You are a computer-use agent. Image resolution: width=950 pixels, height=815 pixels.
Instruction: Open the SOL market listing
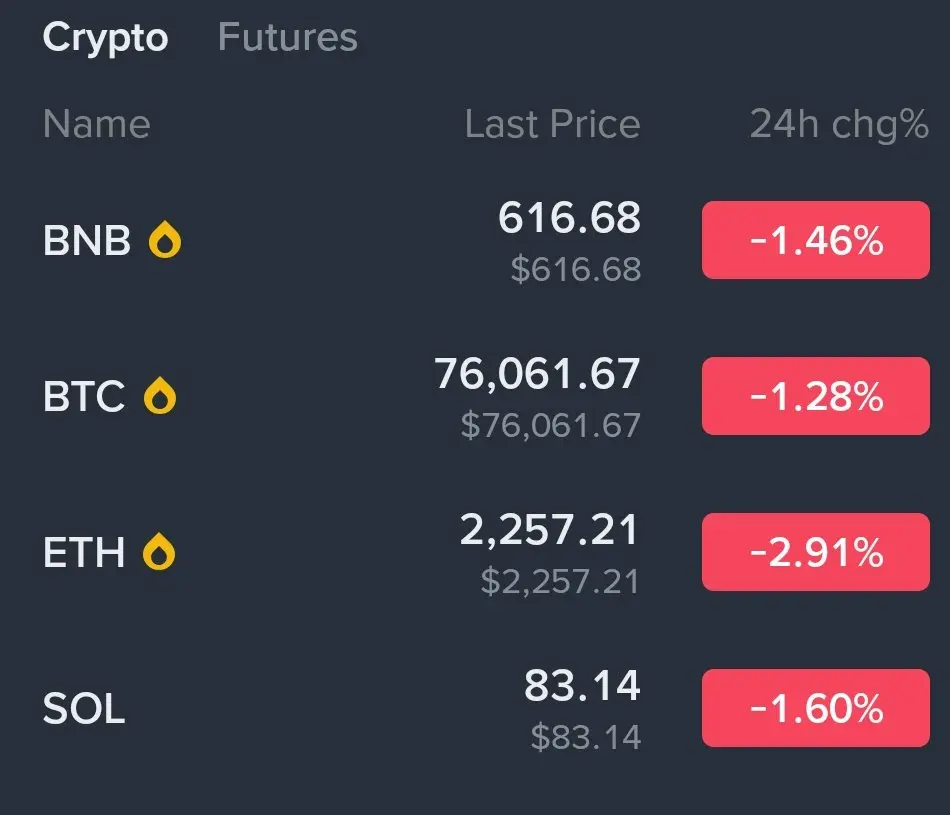[475, 708]
